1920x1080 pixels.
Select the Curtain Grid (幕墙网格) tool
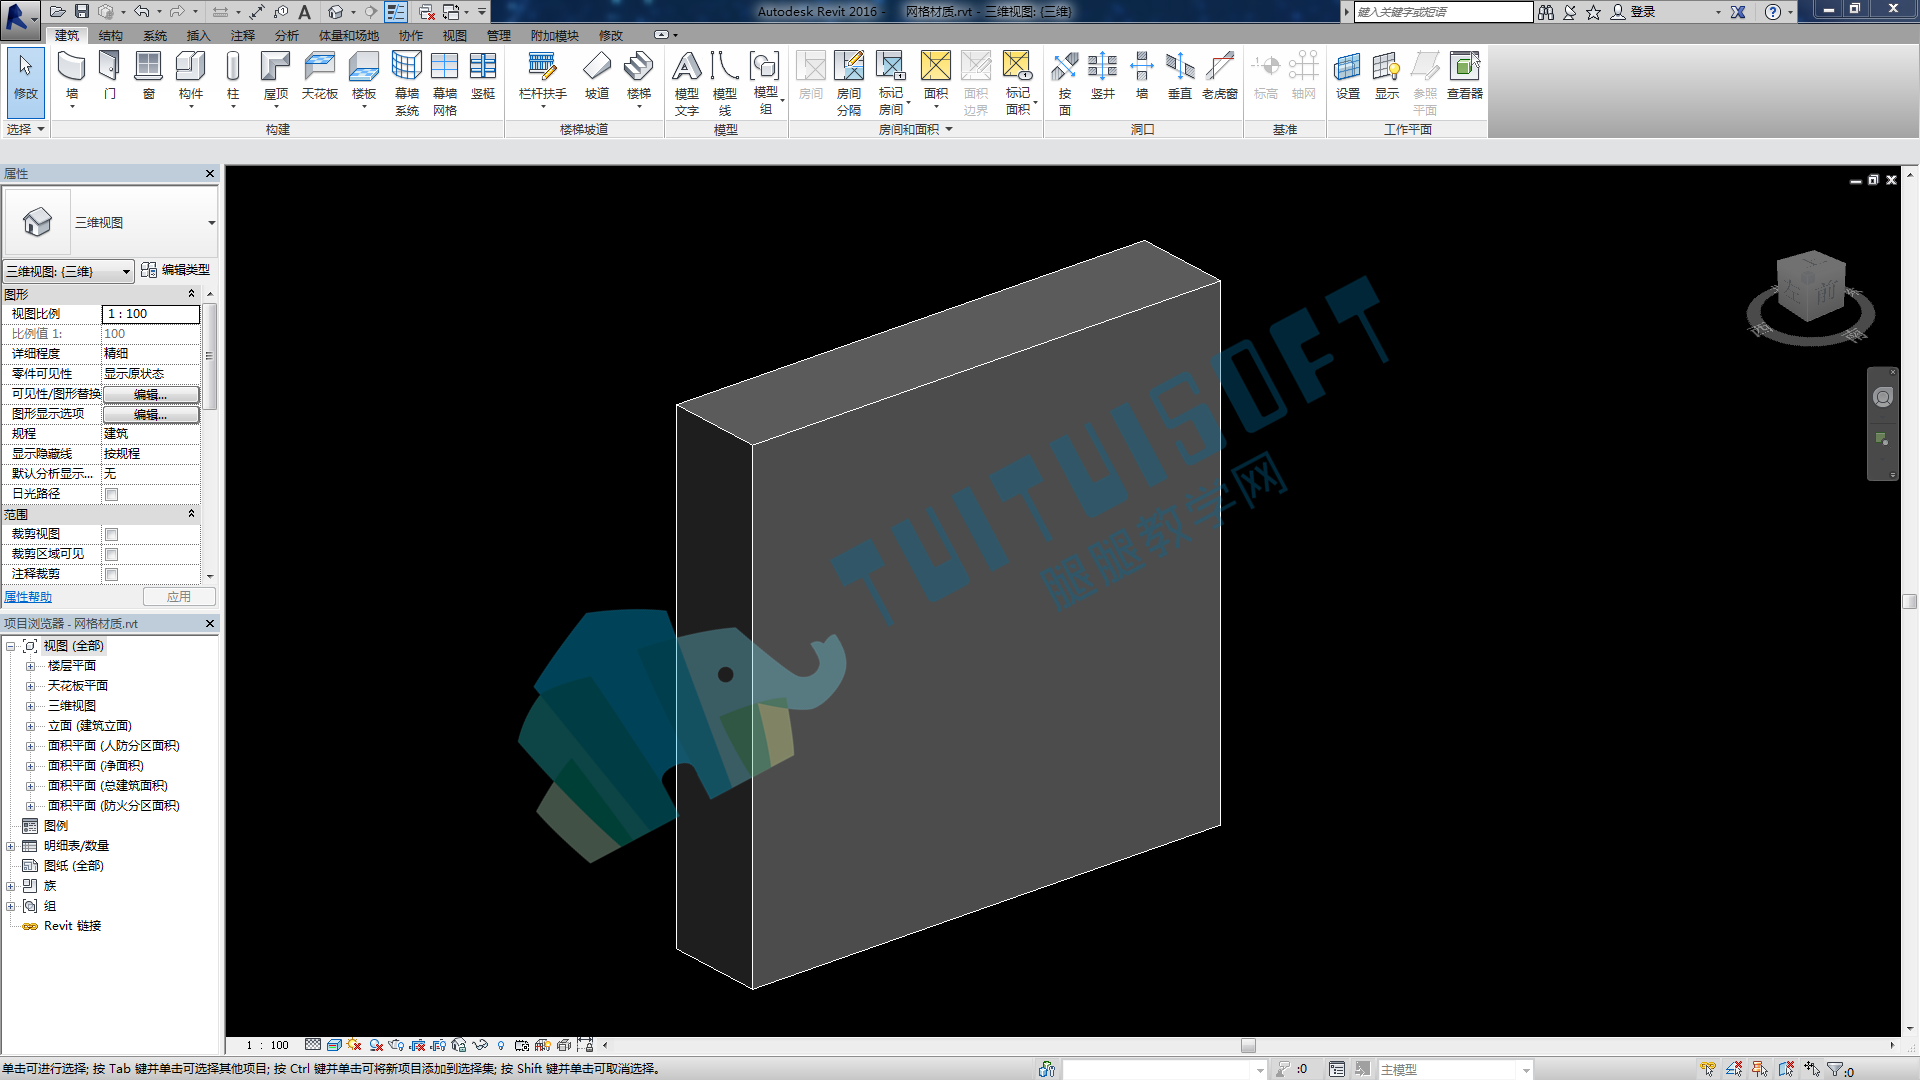pos(445,83)
